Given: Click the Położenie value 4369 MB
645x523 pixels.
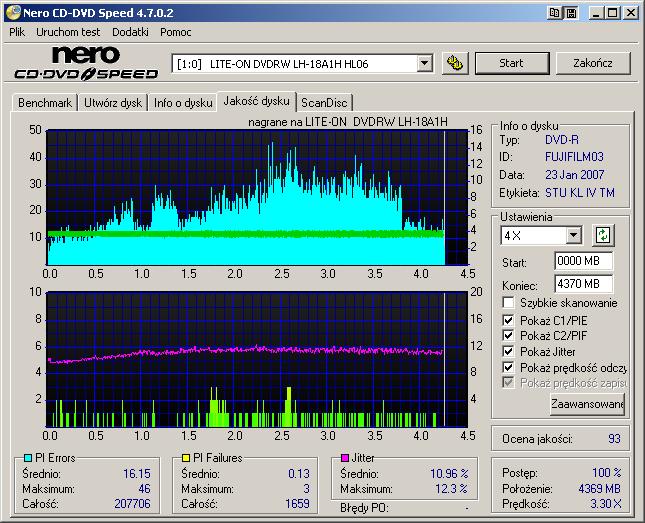Looking at the screenshot, I should (599, 488).
